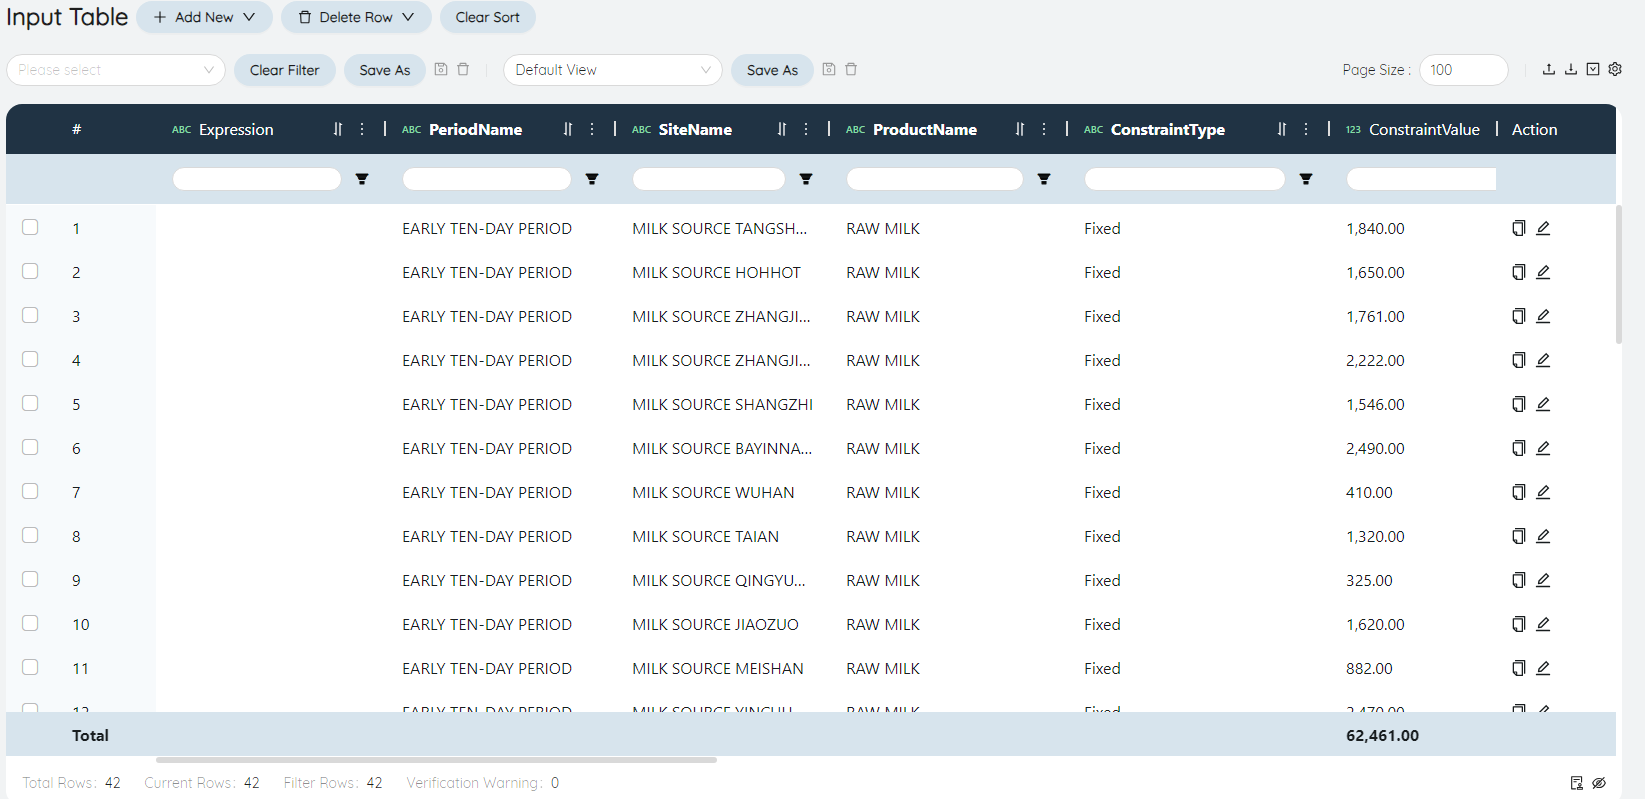Edit row 5 MILK SOURCE SHANGZHI
This screenshot has width=1645, height=799.
[x=1543, y=404]
